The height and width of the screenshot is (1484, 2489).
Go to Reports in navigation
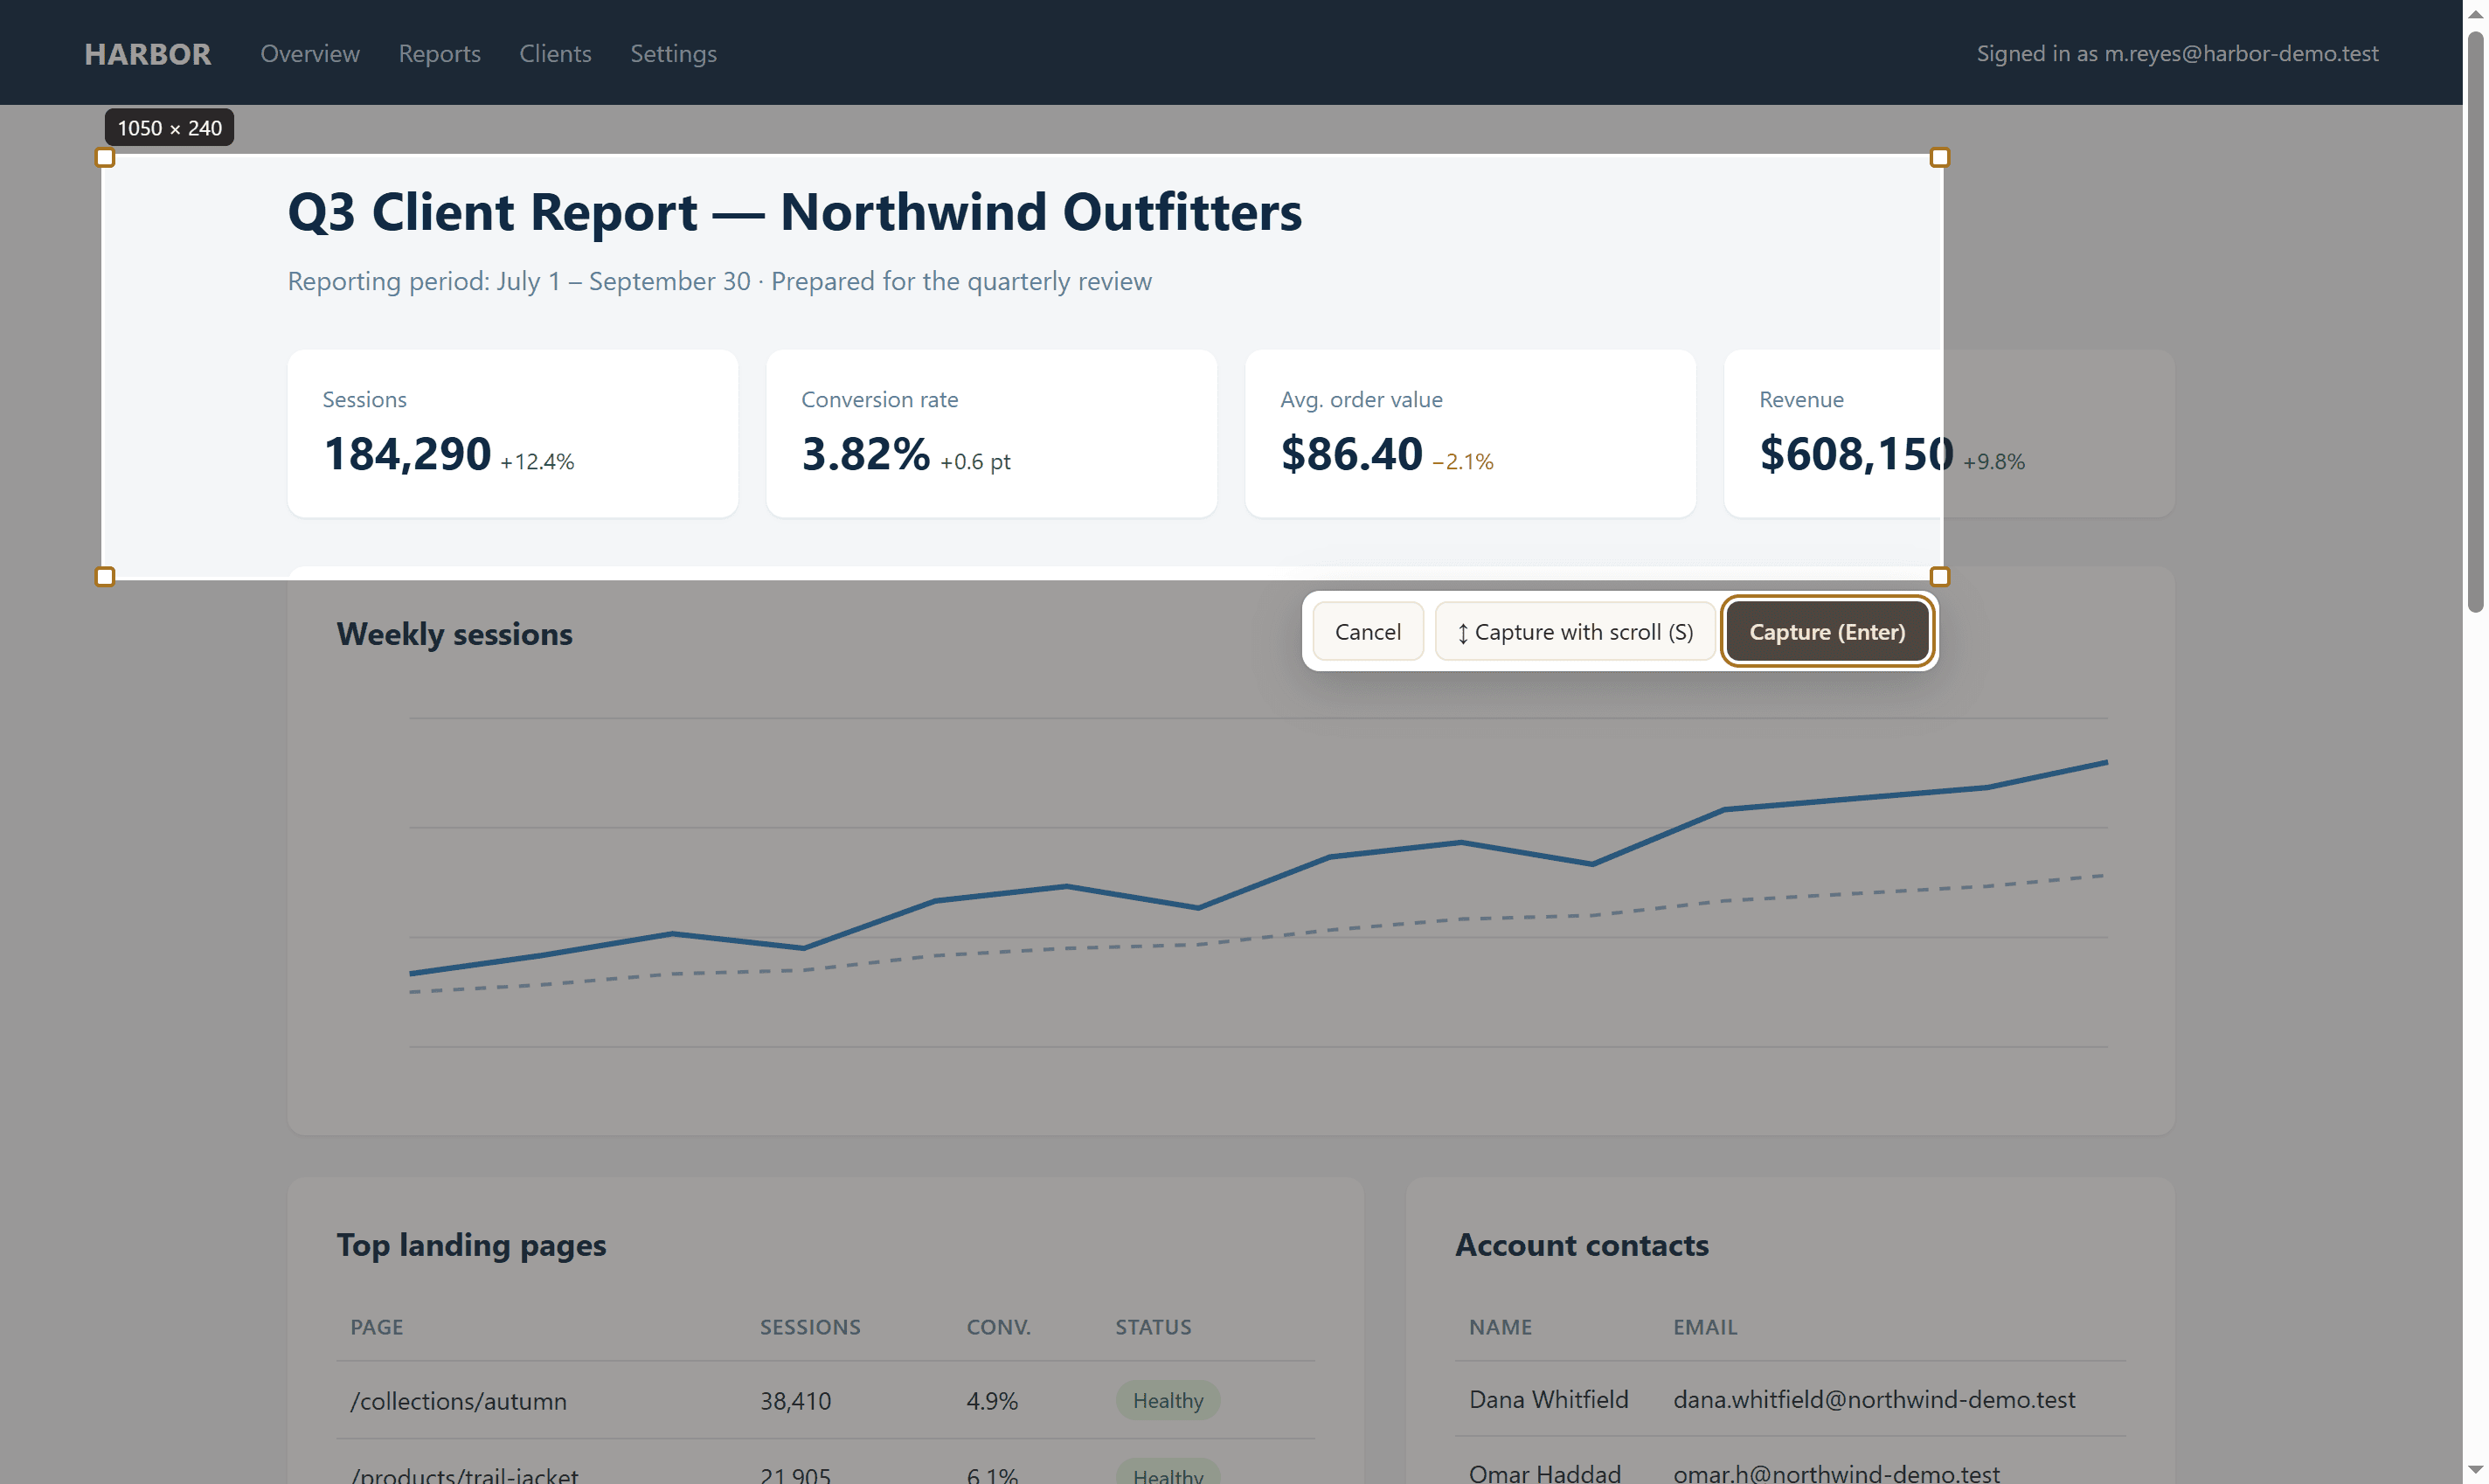point(439,53)
